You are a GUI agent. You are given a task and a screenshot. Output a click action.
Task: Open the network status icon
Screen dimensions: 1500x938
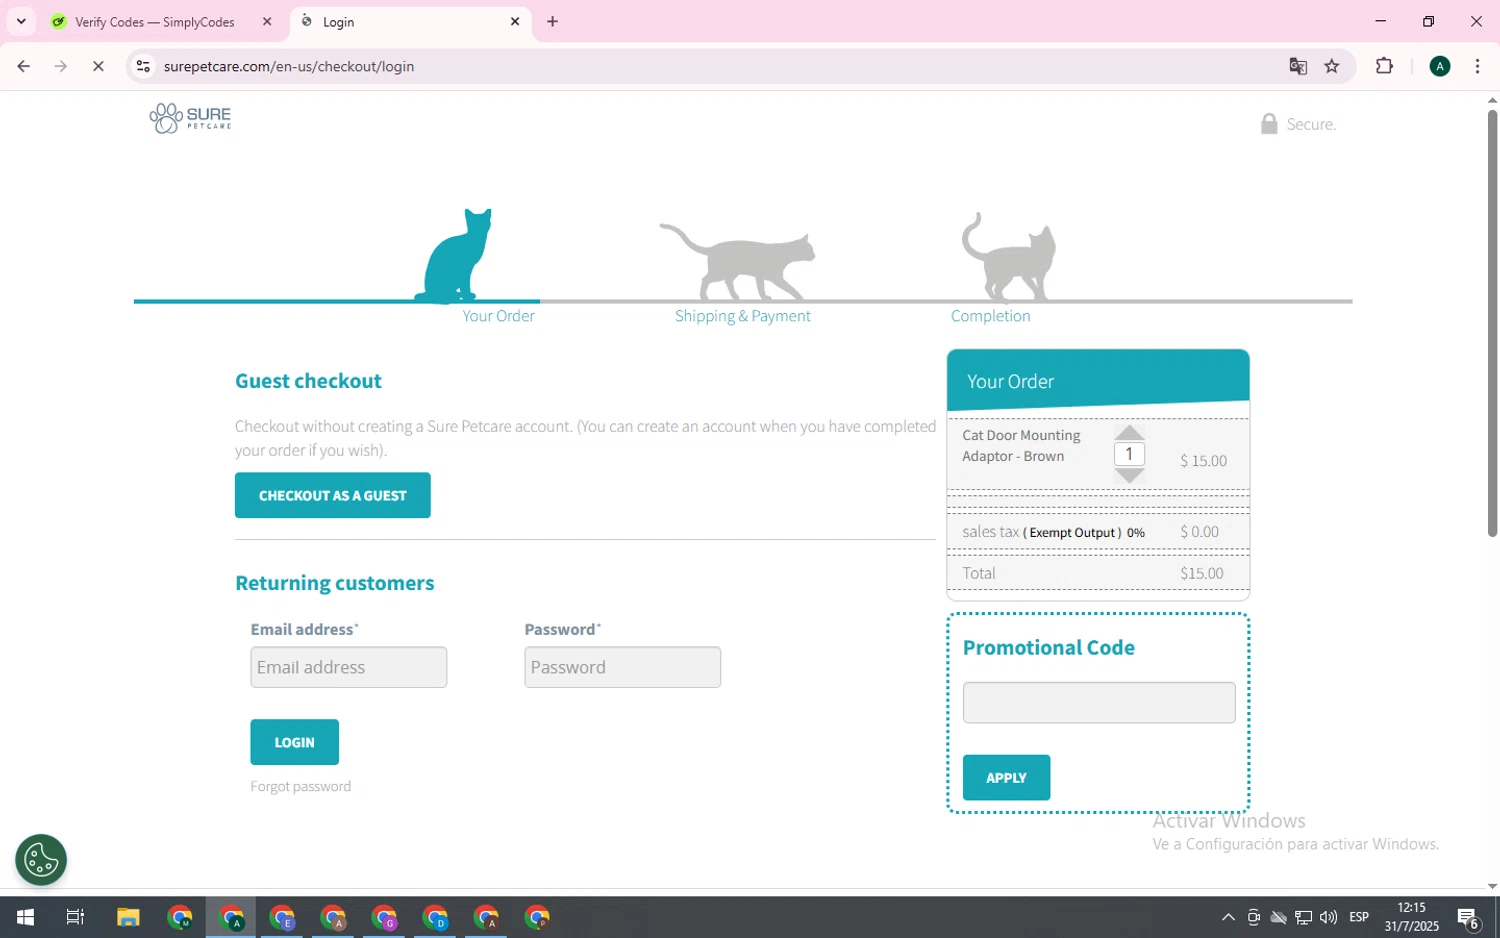pyautogui.click(x=1303, y=917)
